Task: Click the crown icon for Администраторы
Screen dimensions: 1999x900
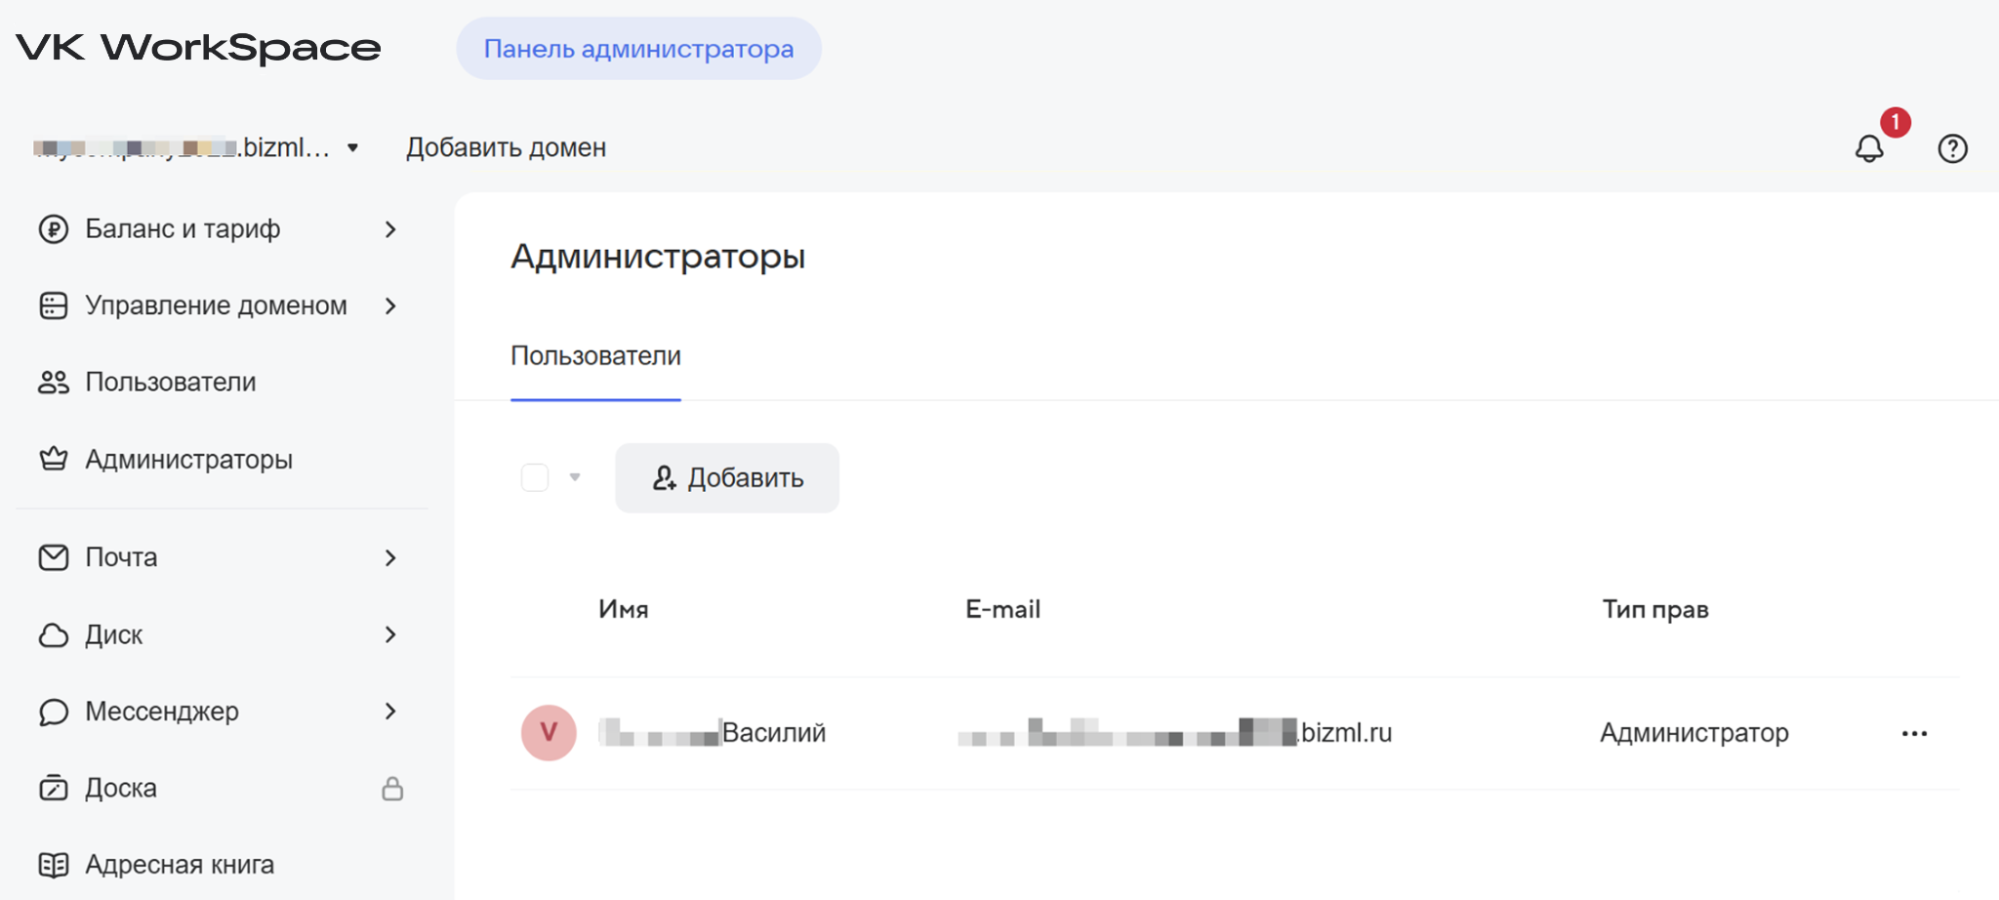Action: (x=53, y=459)
